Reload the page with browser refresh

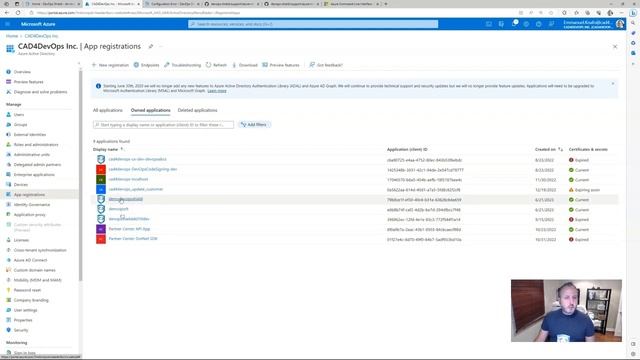coord(18,13)
